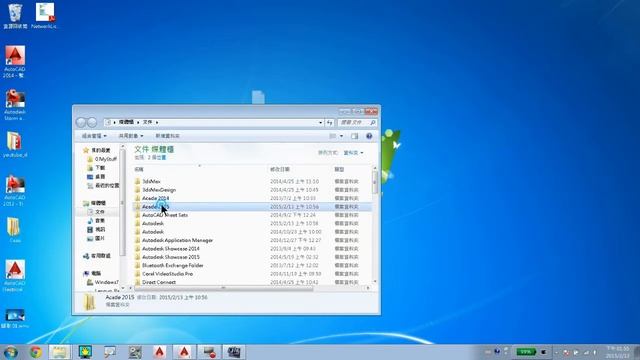
Task: Click the Forward navigation arrow in Explorer
Action: (92, 122)
